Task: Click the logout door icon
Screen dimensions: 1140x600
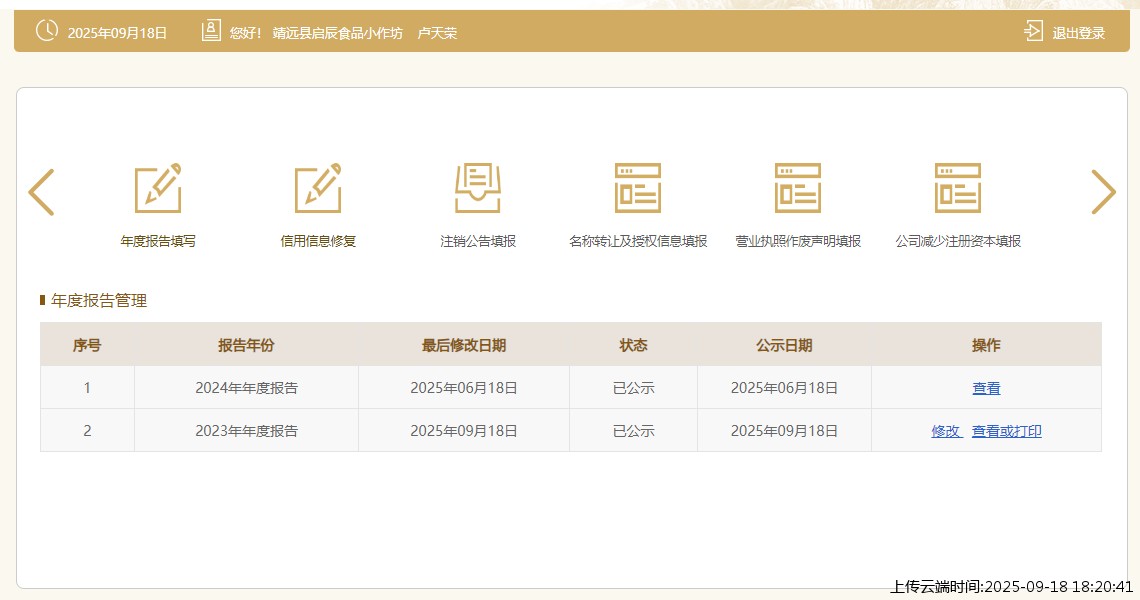Action: [1033, 31]
